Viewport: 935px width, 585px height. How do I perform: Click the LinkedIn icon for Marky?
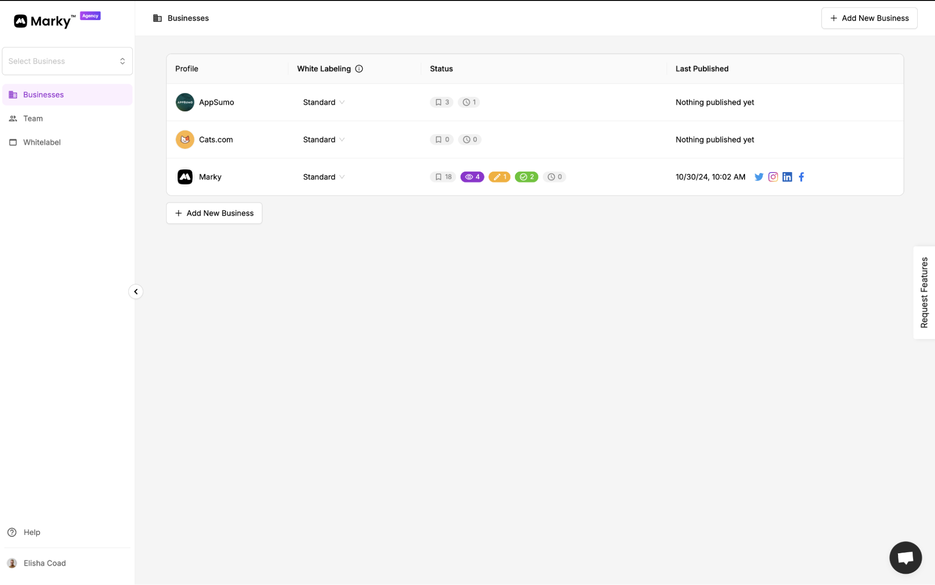[x=787, y=176]
